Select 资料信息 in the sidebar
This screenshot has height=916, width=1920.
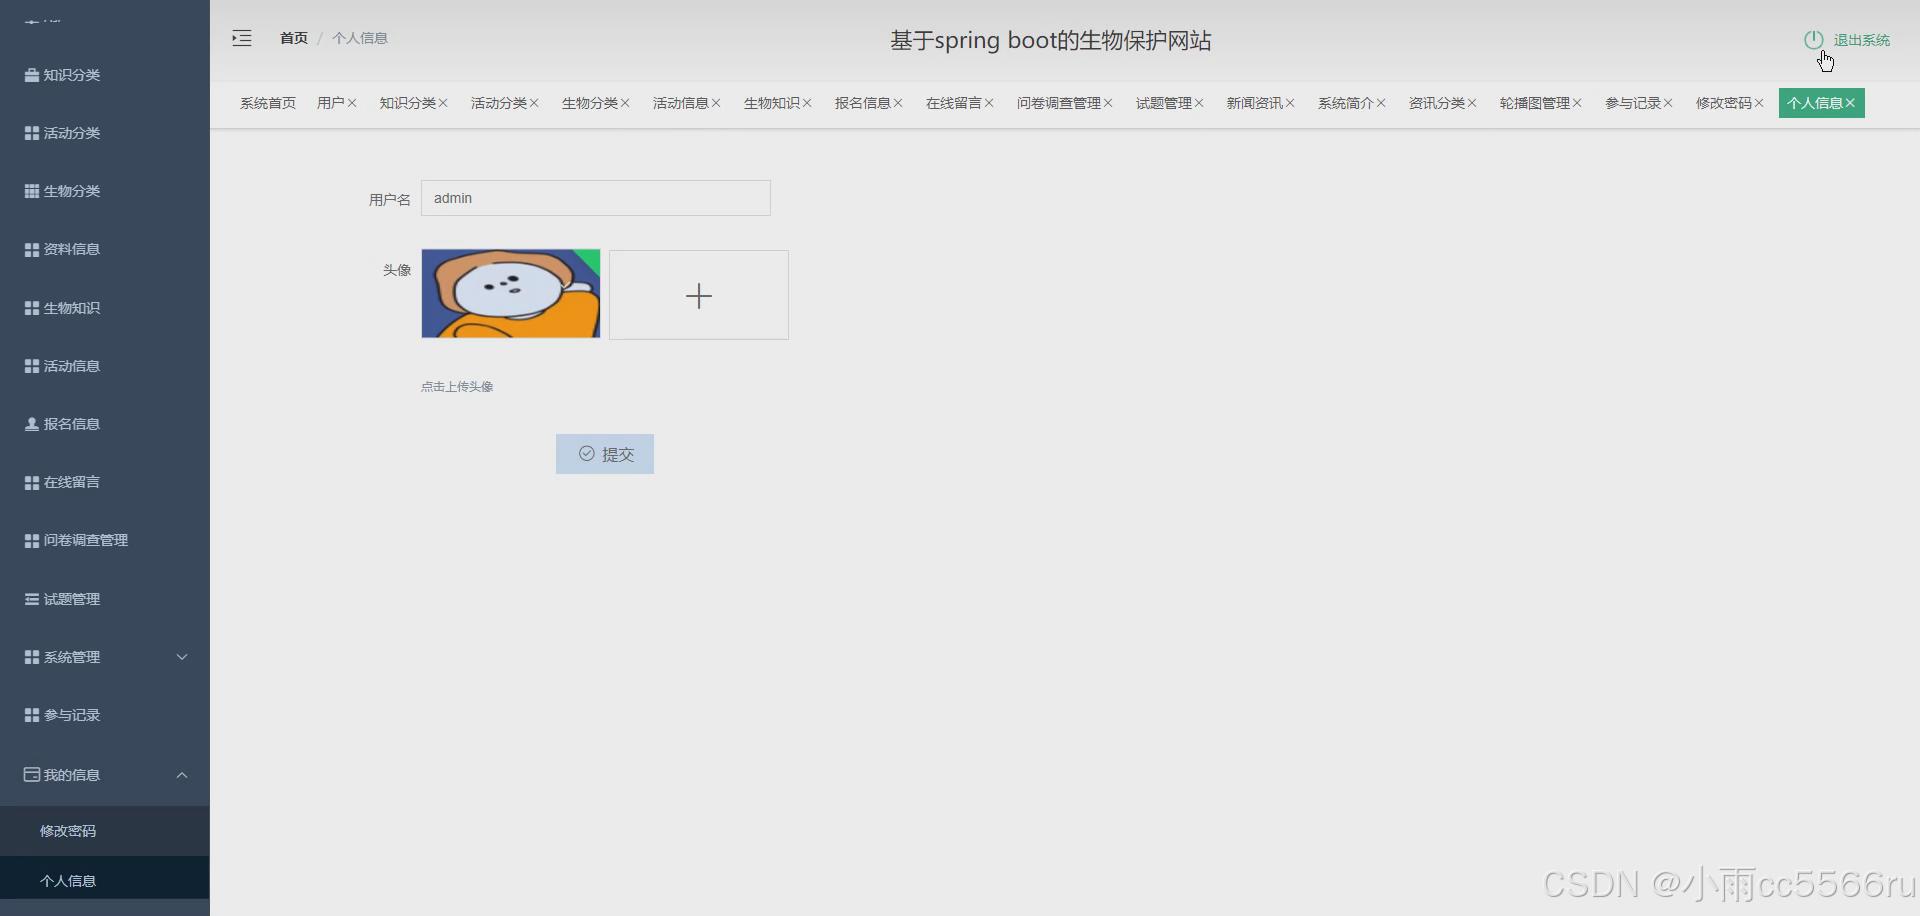70,249
